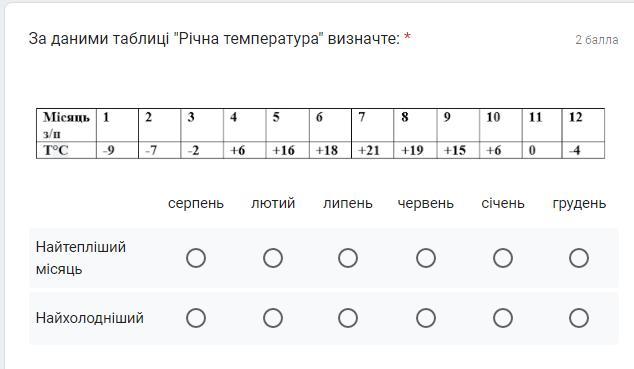Select грудень for Найтепліший місяць
Image resolution: width=634 pixels, height=369 pixels.
(579, 258)
